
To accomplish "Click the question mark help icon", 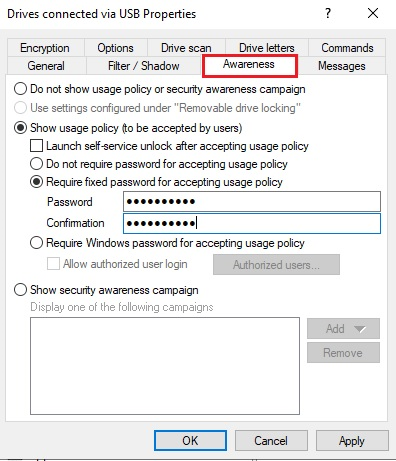I will pyautogui.click(x=328, y=13).
